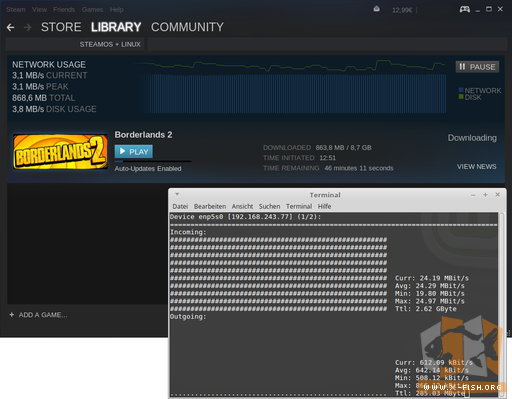Pause the current download
The height and width of the screenshot is (399, 512).
[477, 67]
